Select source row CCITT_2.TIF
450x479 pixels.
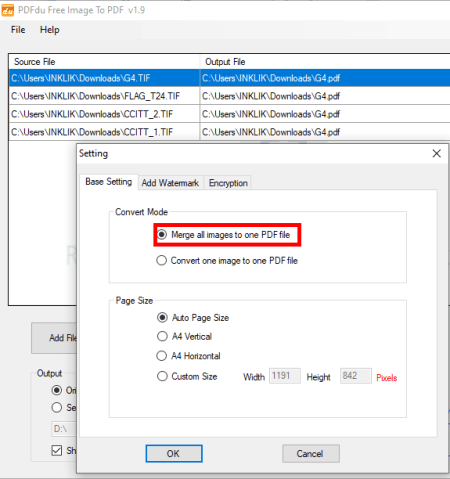click(x=104, y=114)
